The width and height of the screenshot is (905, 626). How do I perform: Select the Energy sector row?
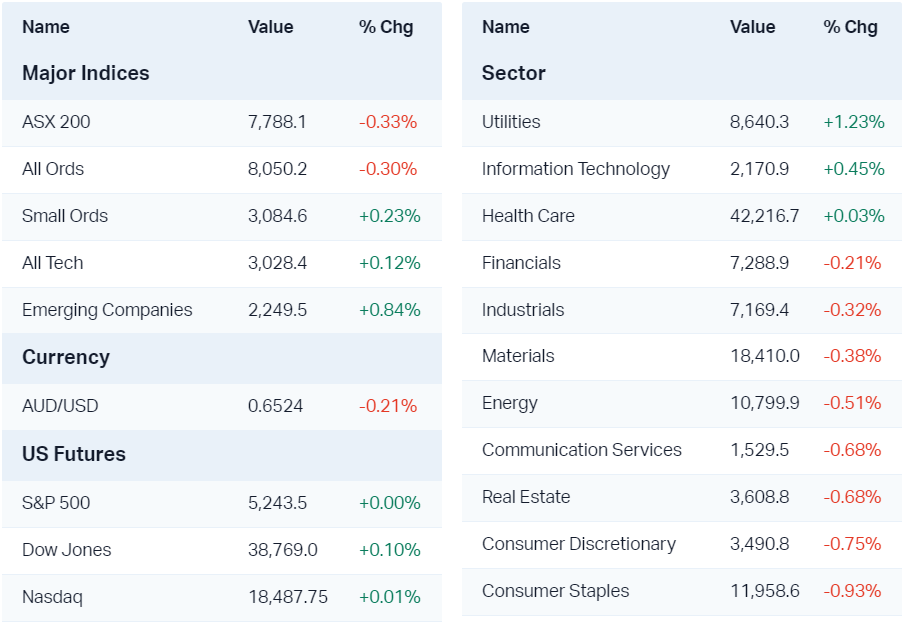click(x=510, y=403)
